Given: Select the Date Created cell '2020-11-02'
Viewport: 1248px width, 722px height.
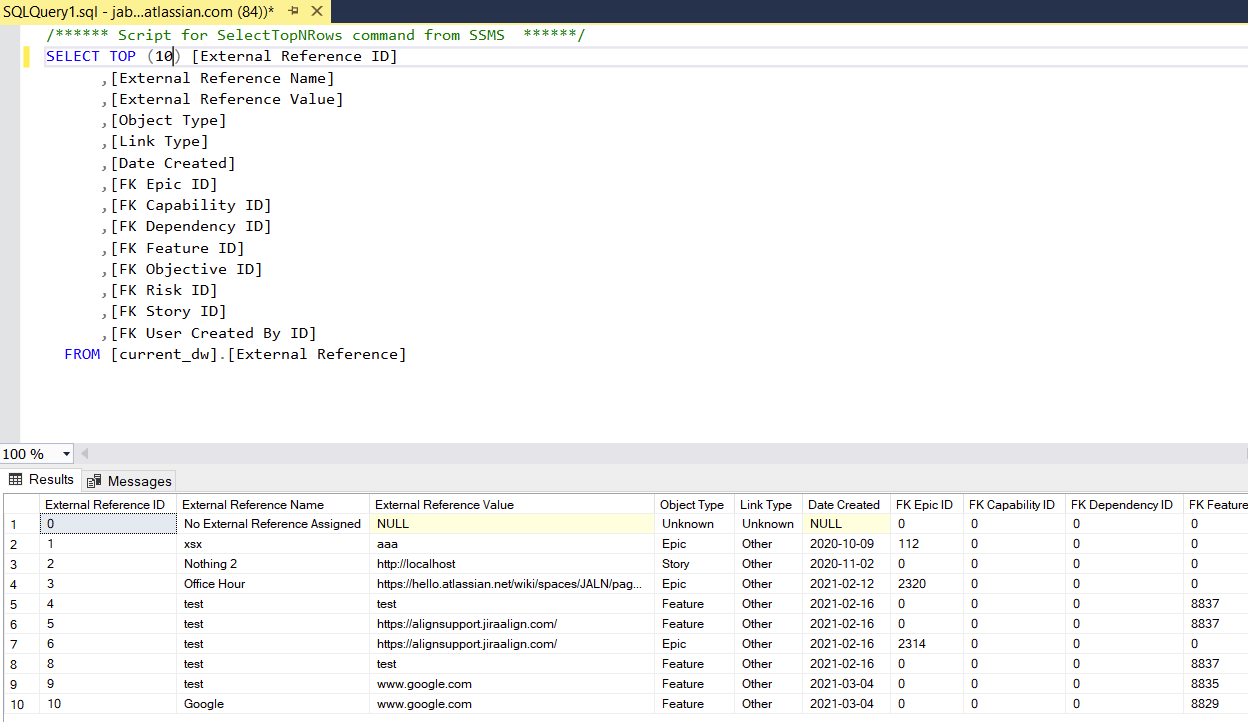Looking at the screenshot, I should 846,564.
